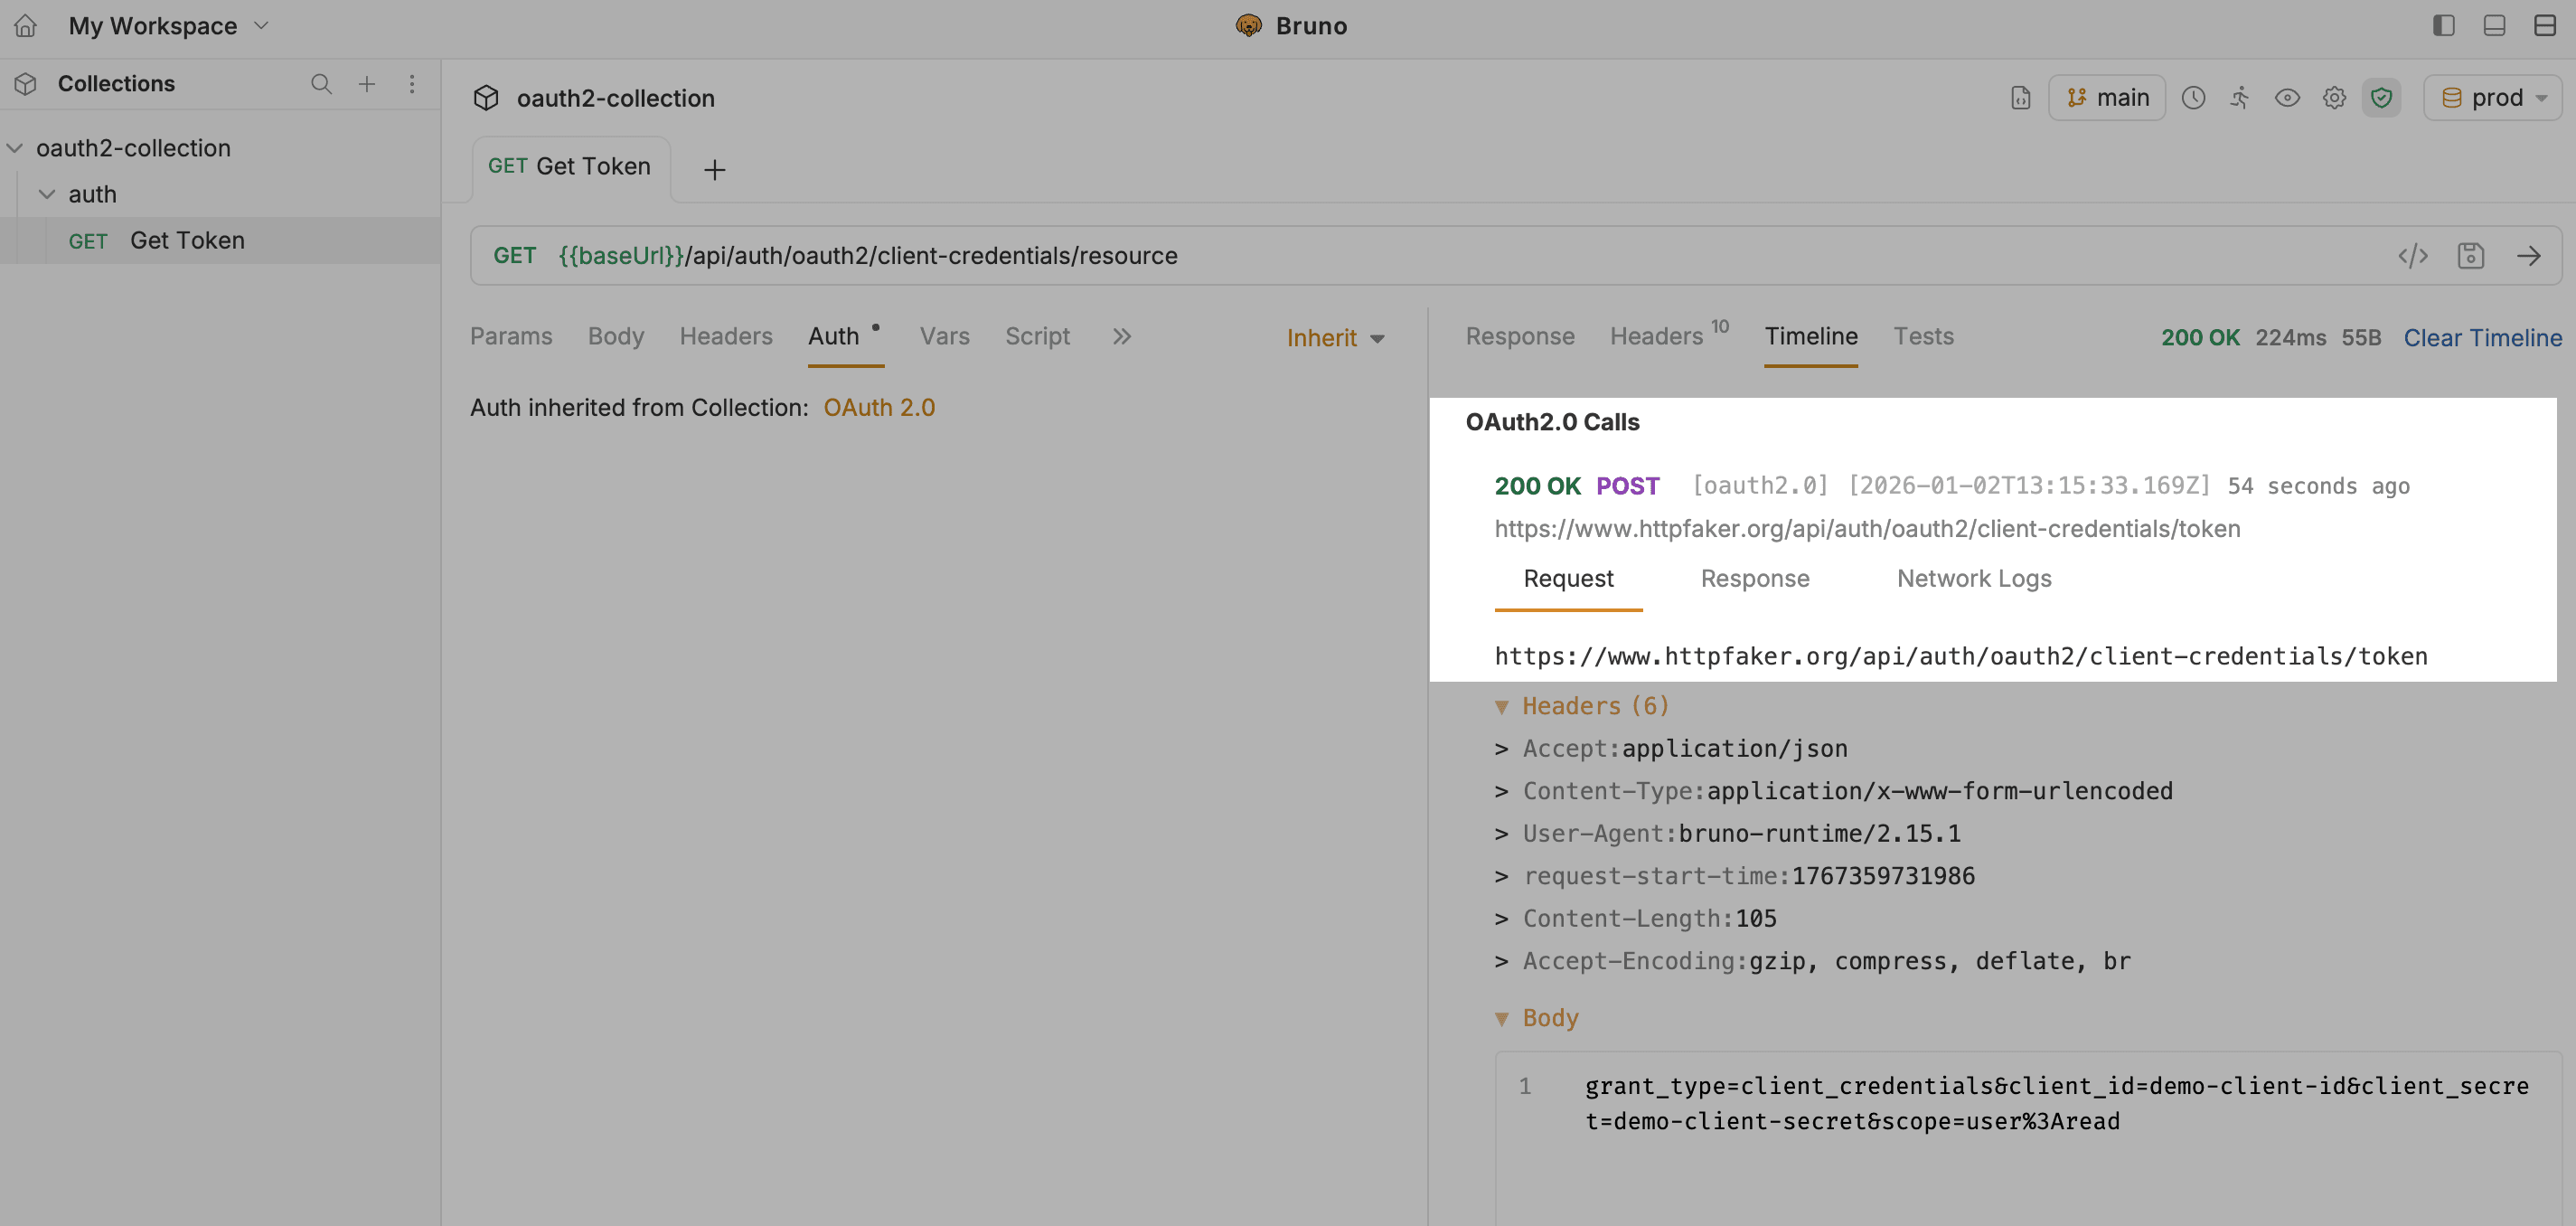Image resolution: width=2576 pixels, height=1226 pixels.
Task: Add new collection with plus icon
Action: click(x=367, y=84)
